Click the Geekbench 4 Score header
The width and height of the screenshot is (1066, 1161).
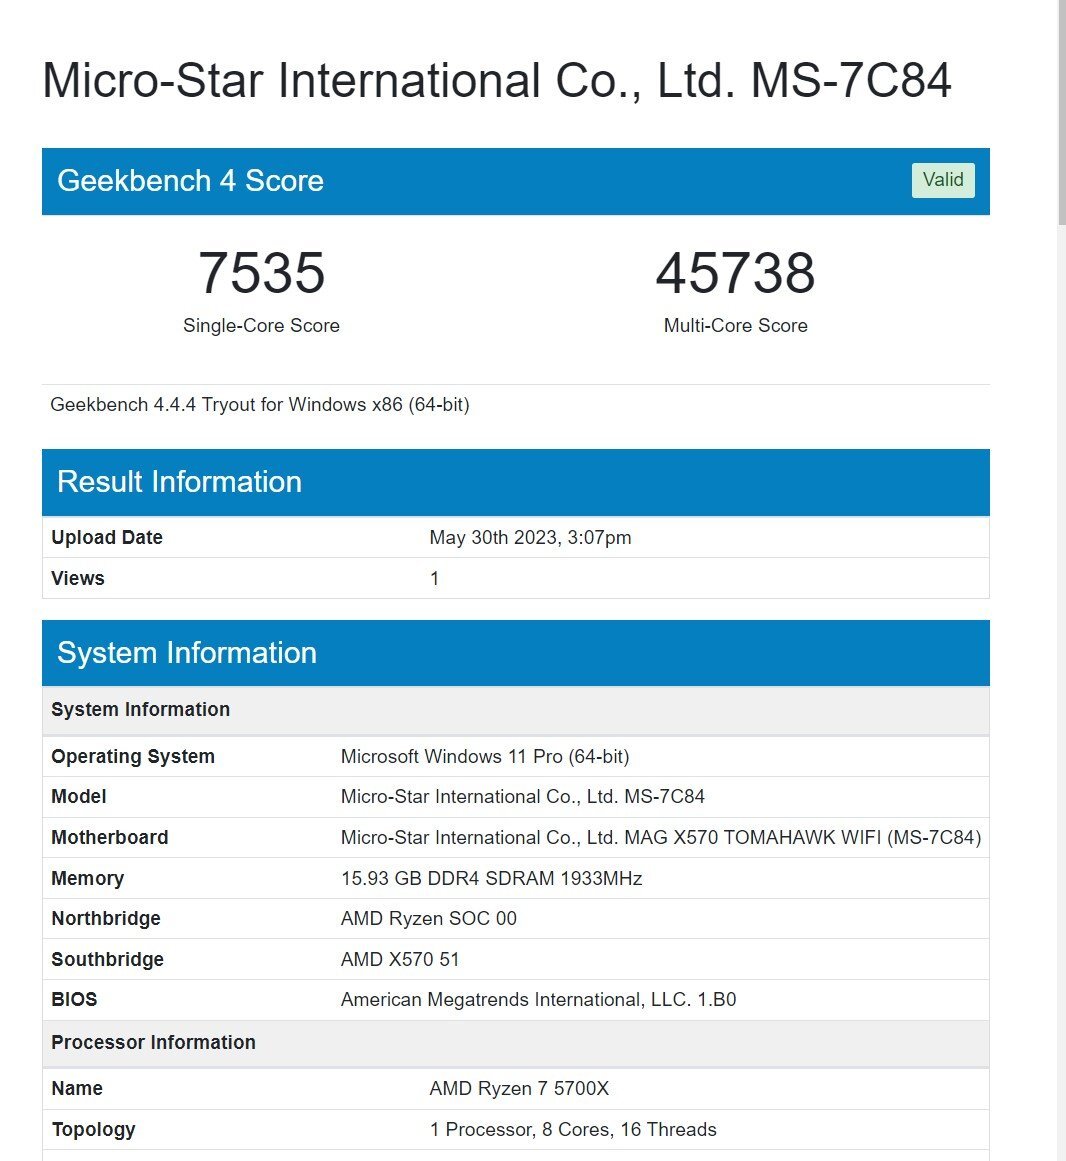[515, 181]
